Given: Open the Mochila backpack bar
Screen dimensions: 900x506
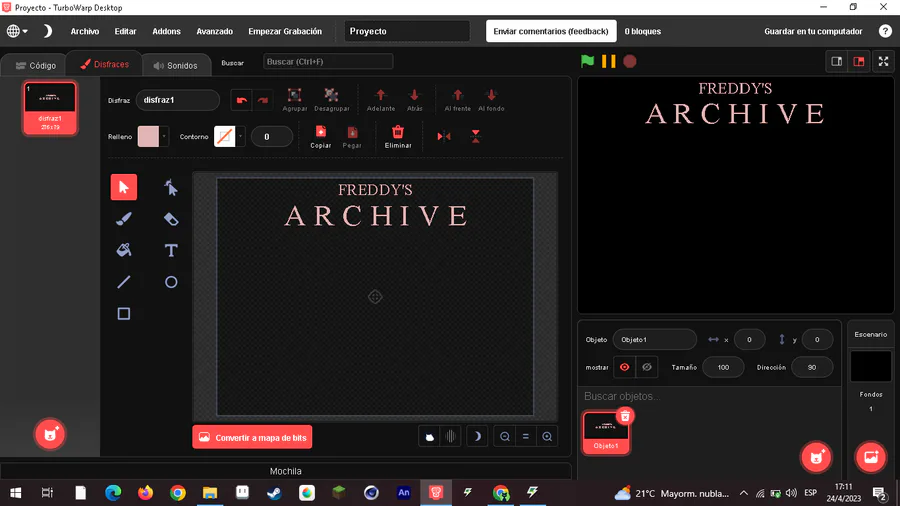Looking at the screenshot, I should [285, 471].
